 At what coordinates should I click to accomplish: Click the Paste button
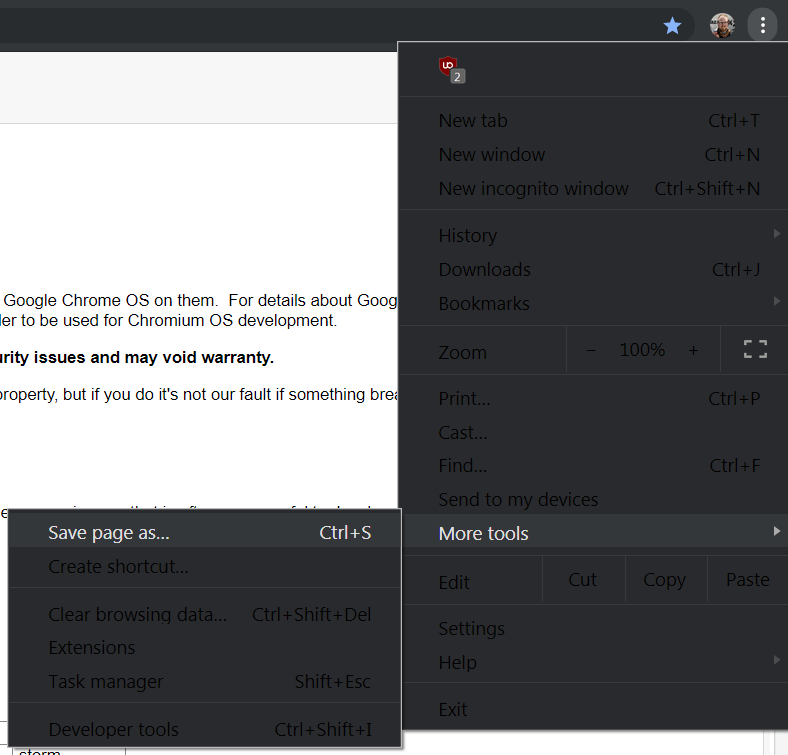coord(747,580)
